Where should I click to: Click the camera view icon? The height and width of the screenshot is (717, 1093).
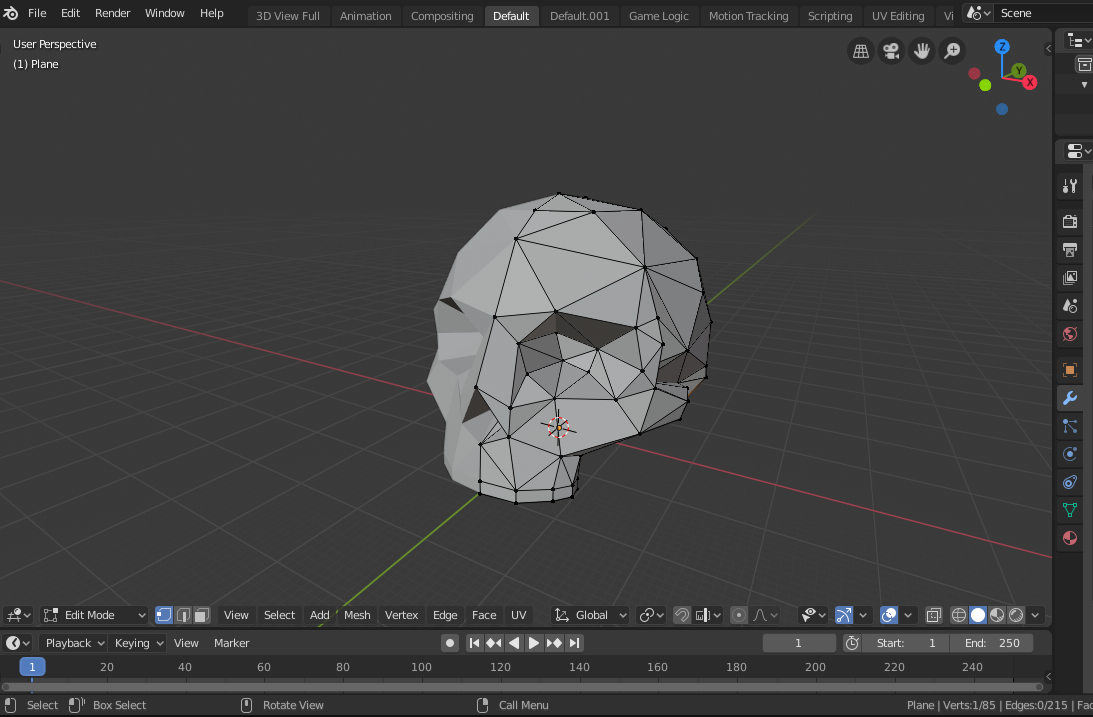pos(890,51)
